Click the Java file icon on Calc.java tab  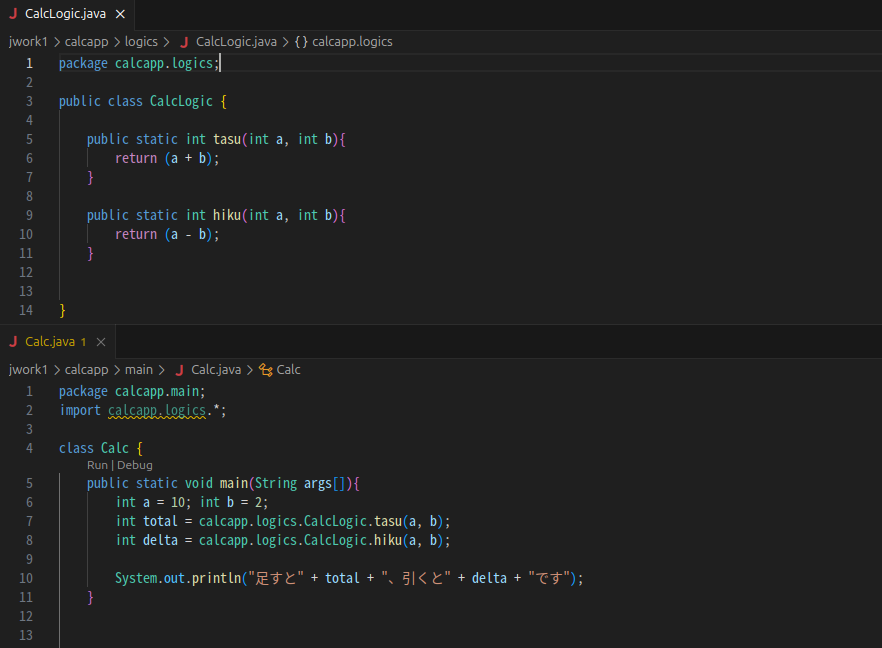tap(14, 341)
